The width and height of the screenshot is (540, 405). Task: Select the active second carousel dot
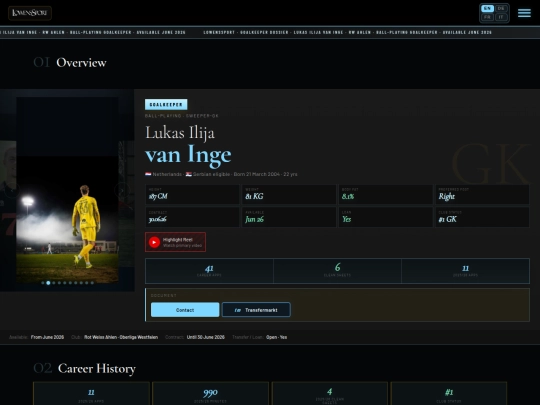(x=48, y=283)
